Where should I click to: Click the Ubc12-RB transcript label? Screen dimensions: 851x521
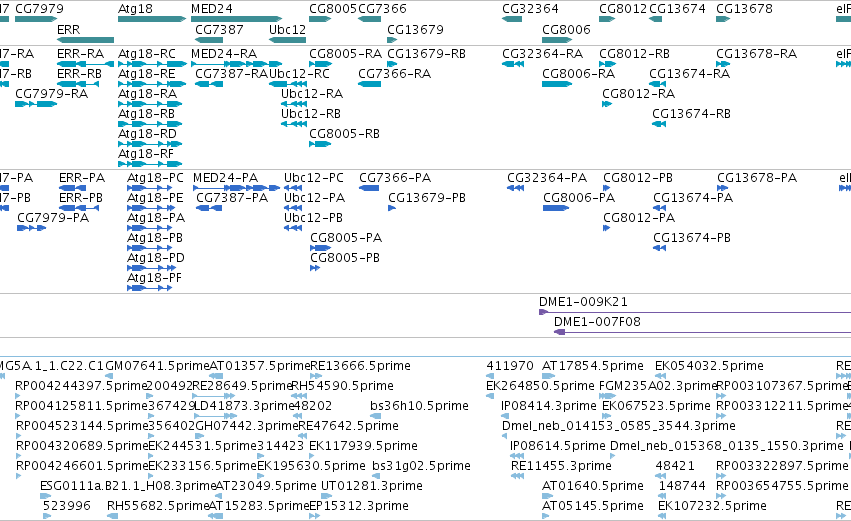pos(311,114)
